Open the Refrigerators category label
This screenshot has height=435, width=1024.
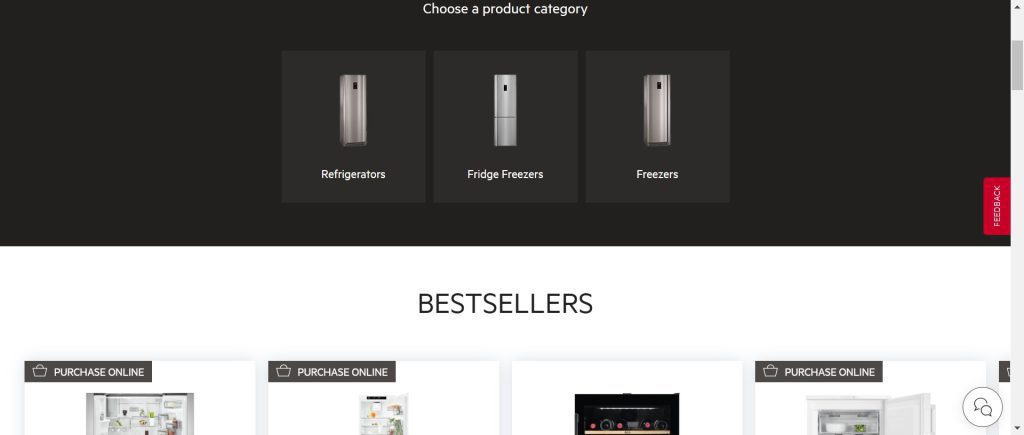[353, 174]
